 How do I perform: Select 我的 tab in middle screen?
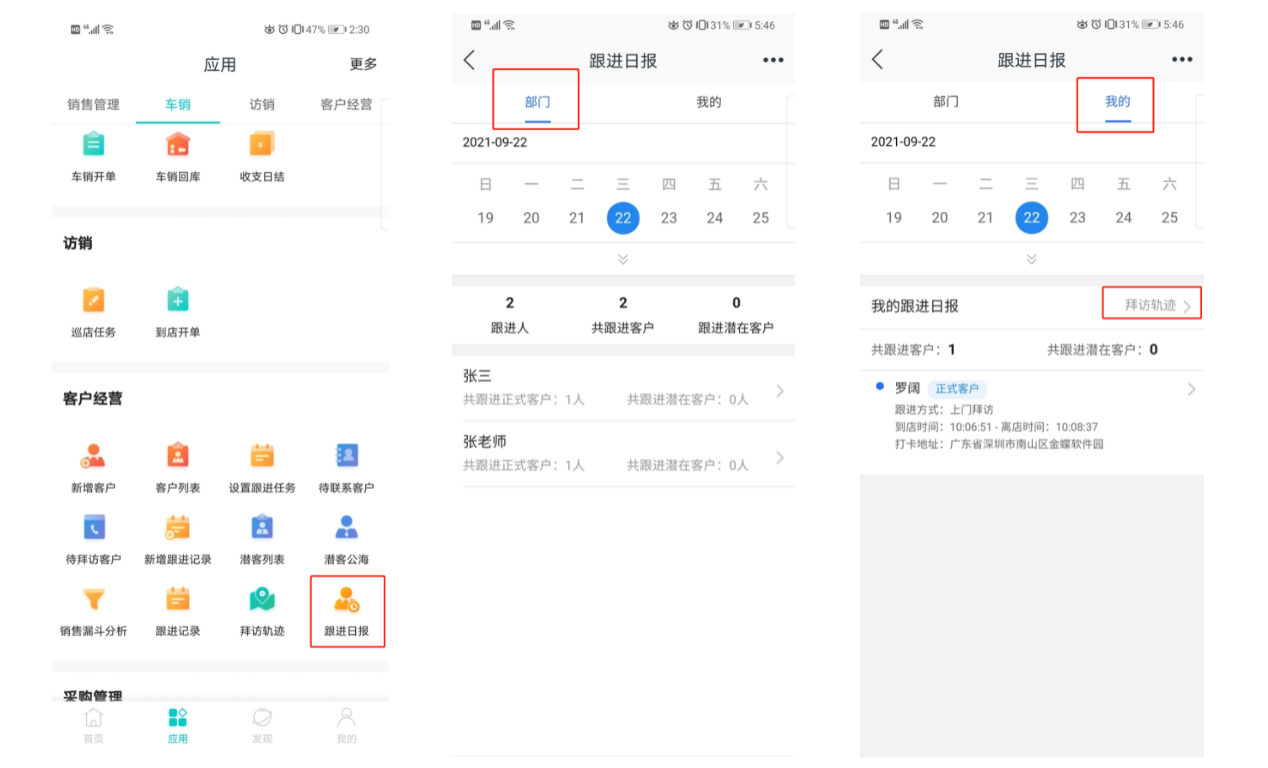tap(709, 102)
